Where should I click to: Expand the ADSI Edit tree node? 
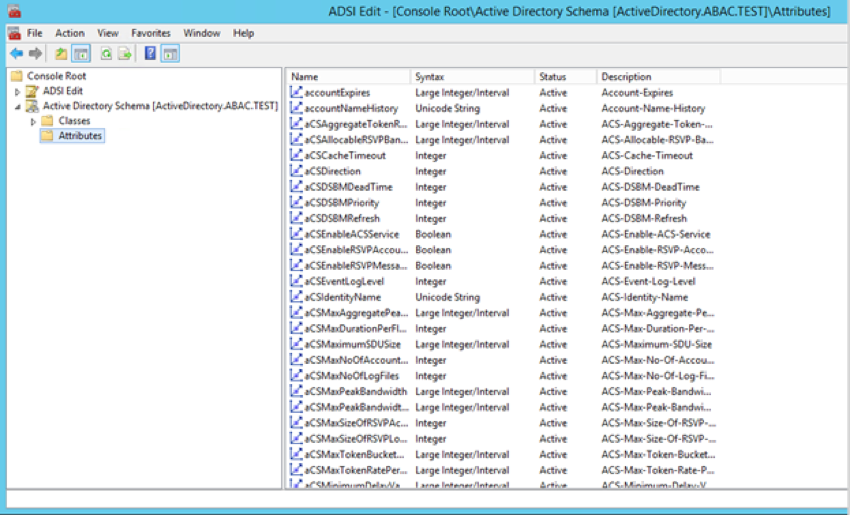pyautogui.click(x=17, y=92)
